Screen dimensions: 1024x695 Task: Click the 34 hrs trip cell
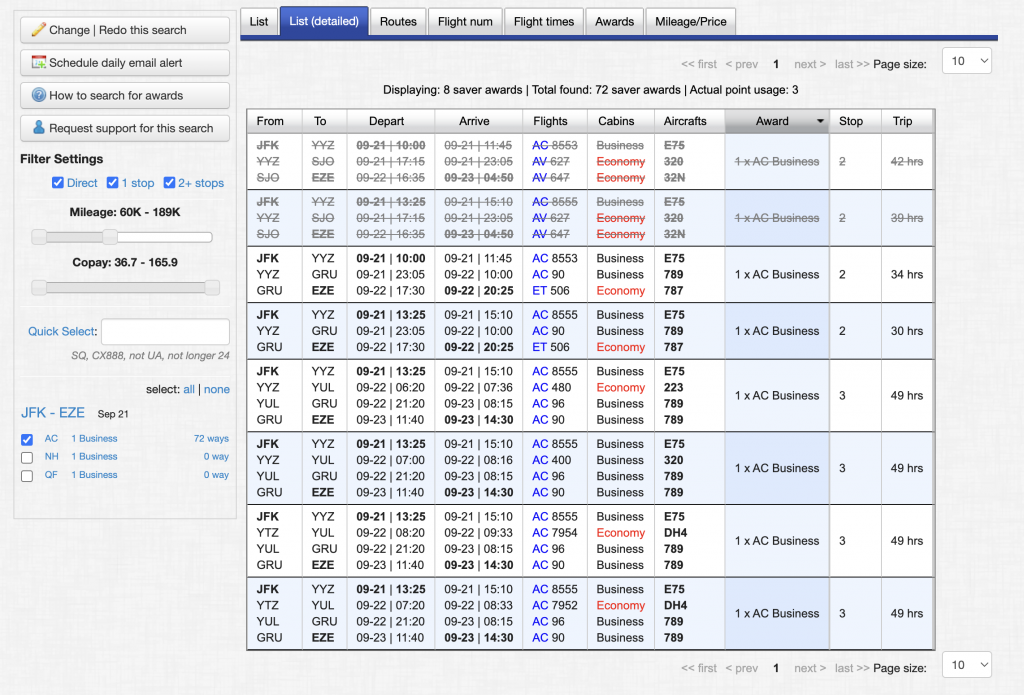(906, 274)
